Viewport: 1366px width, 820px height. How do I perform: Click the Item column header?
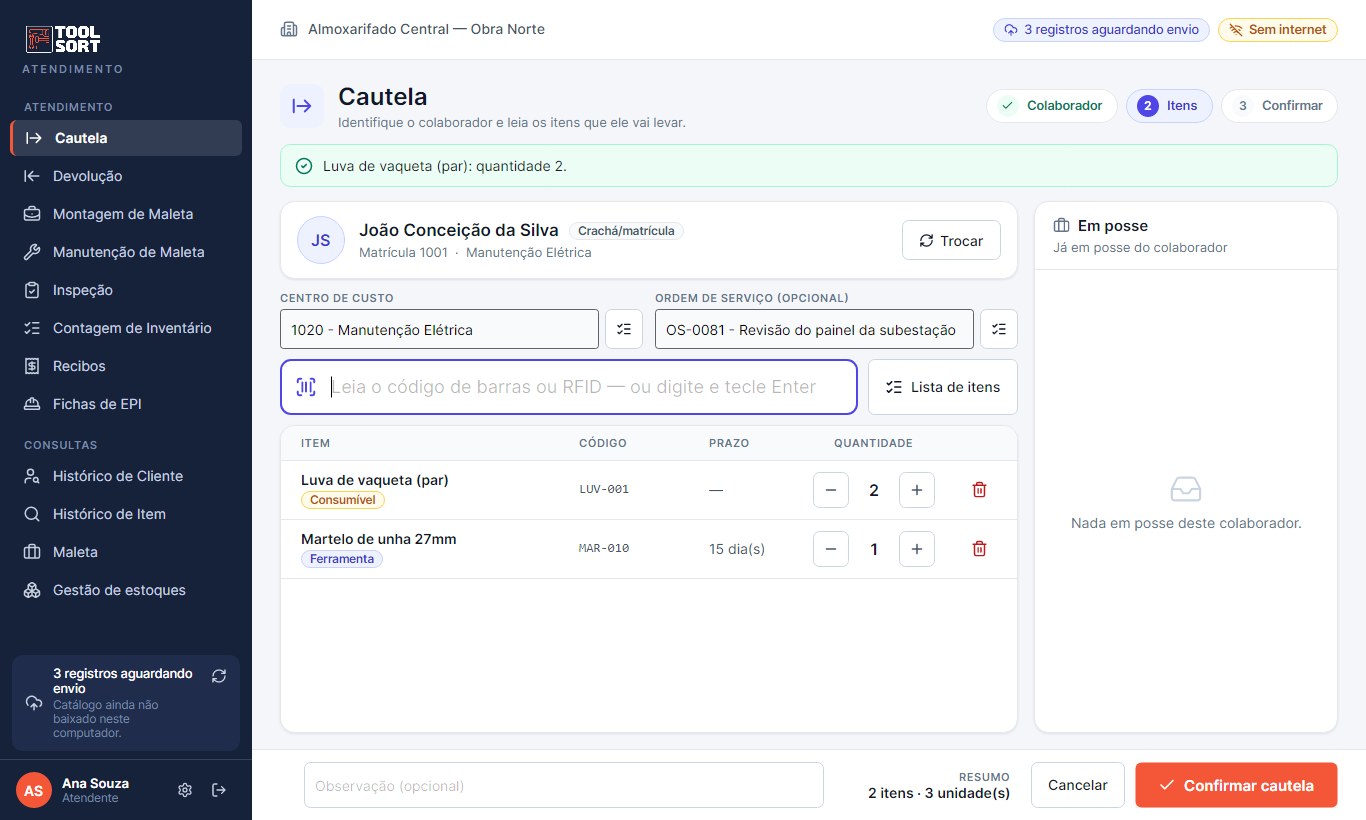pyautogui.click(x=315, y=443)
